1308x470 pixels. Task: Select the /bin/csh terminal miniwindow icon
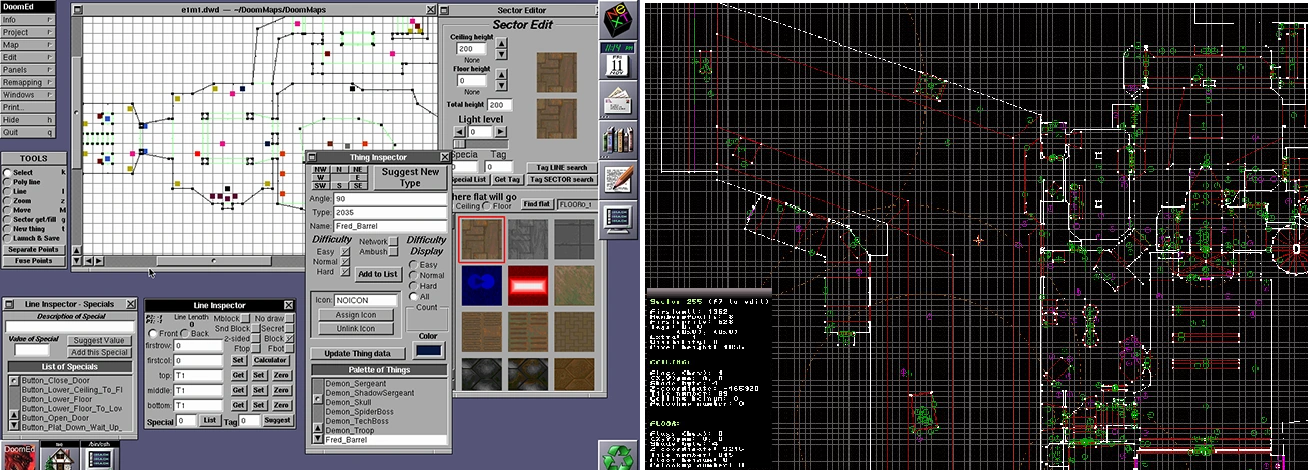[x=98, y=453]
